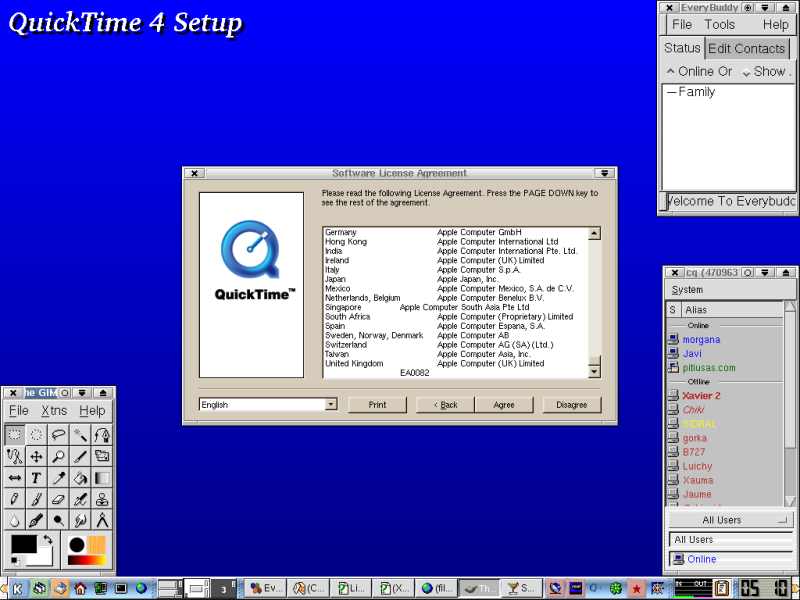Select the Convolve blur droplet tool

(x=14, y=520)
